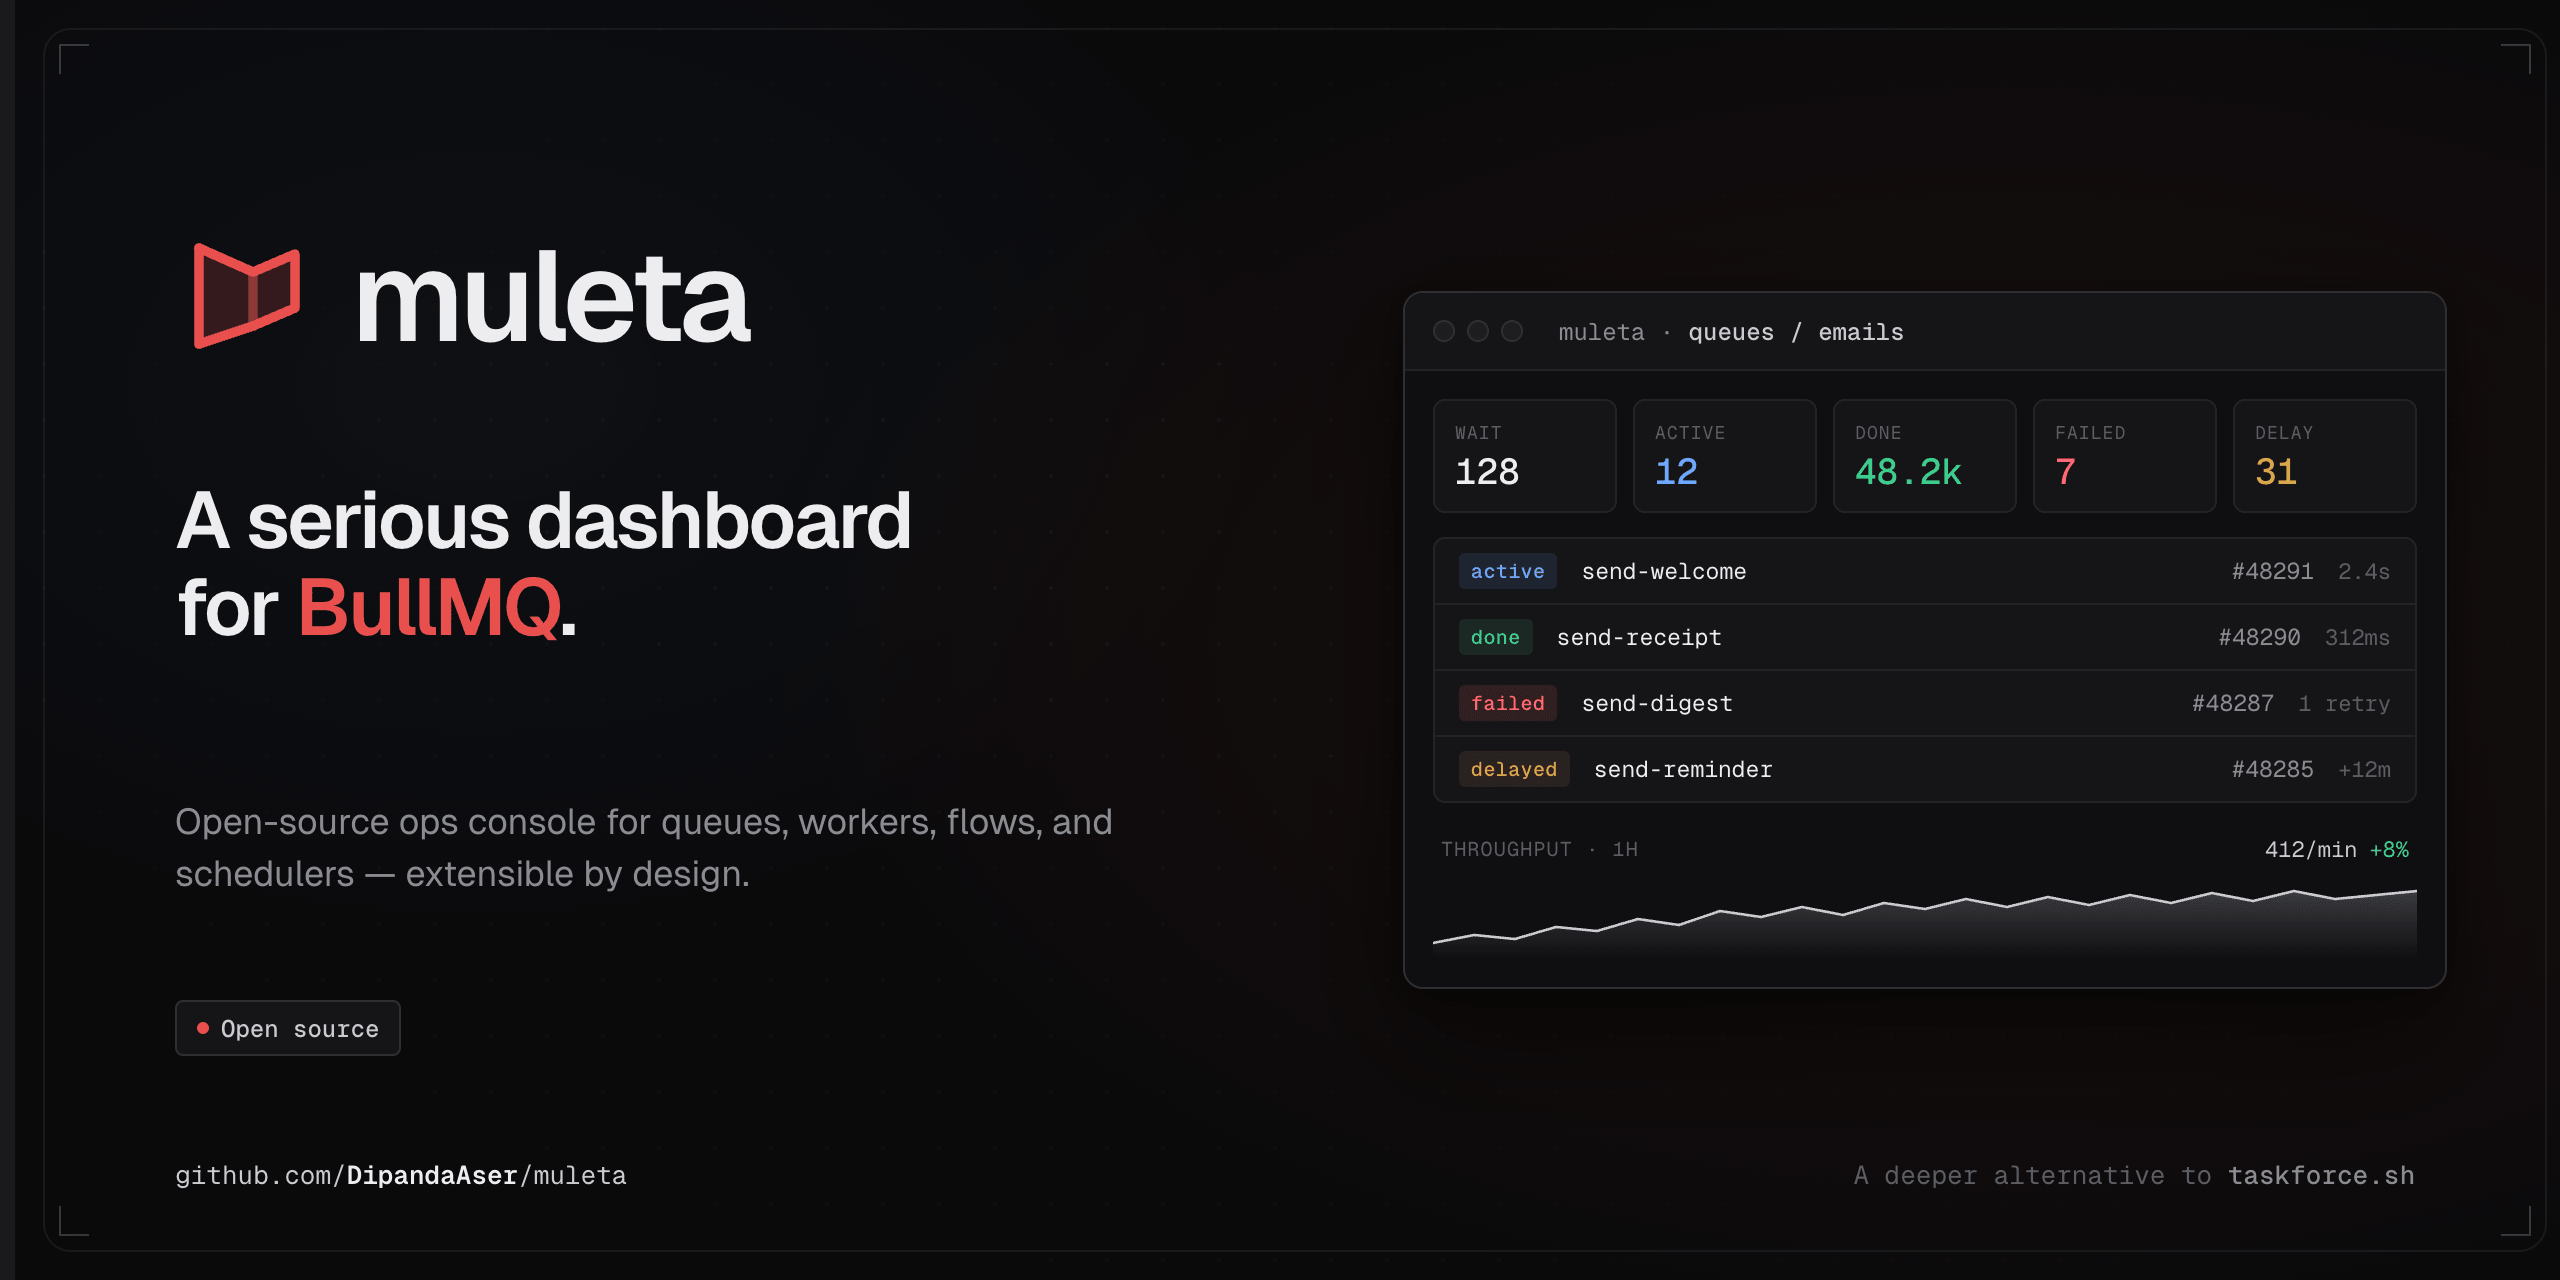Click the red dot in Open source badge
The height and width of the screenshot is (1280, 2560).
point(203,1028)
